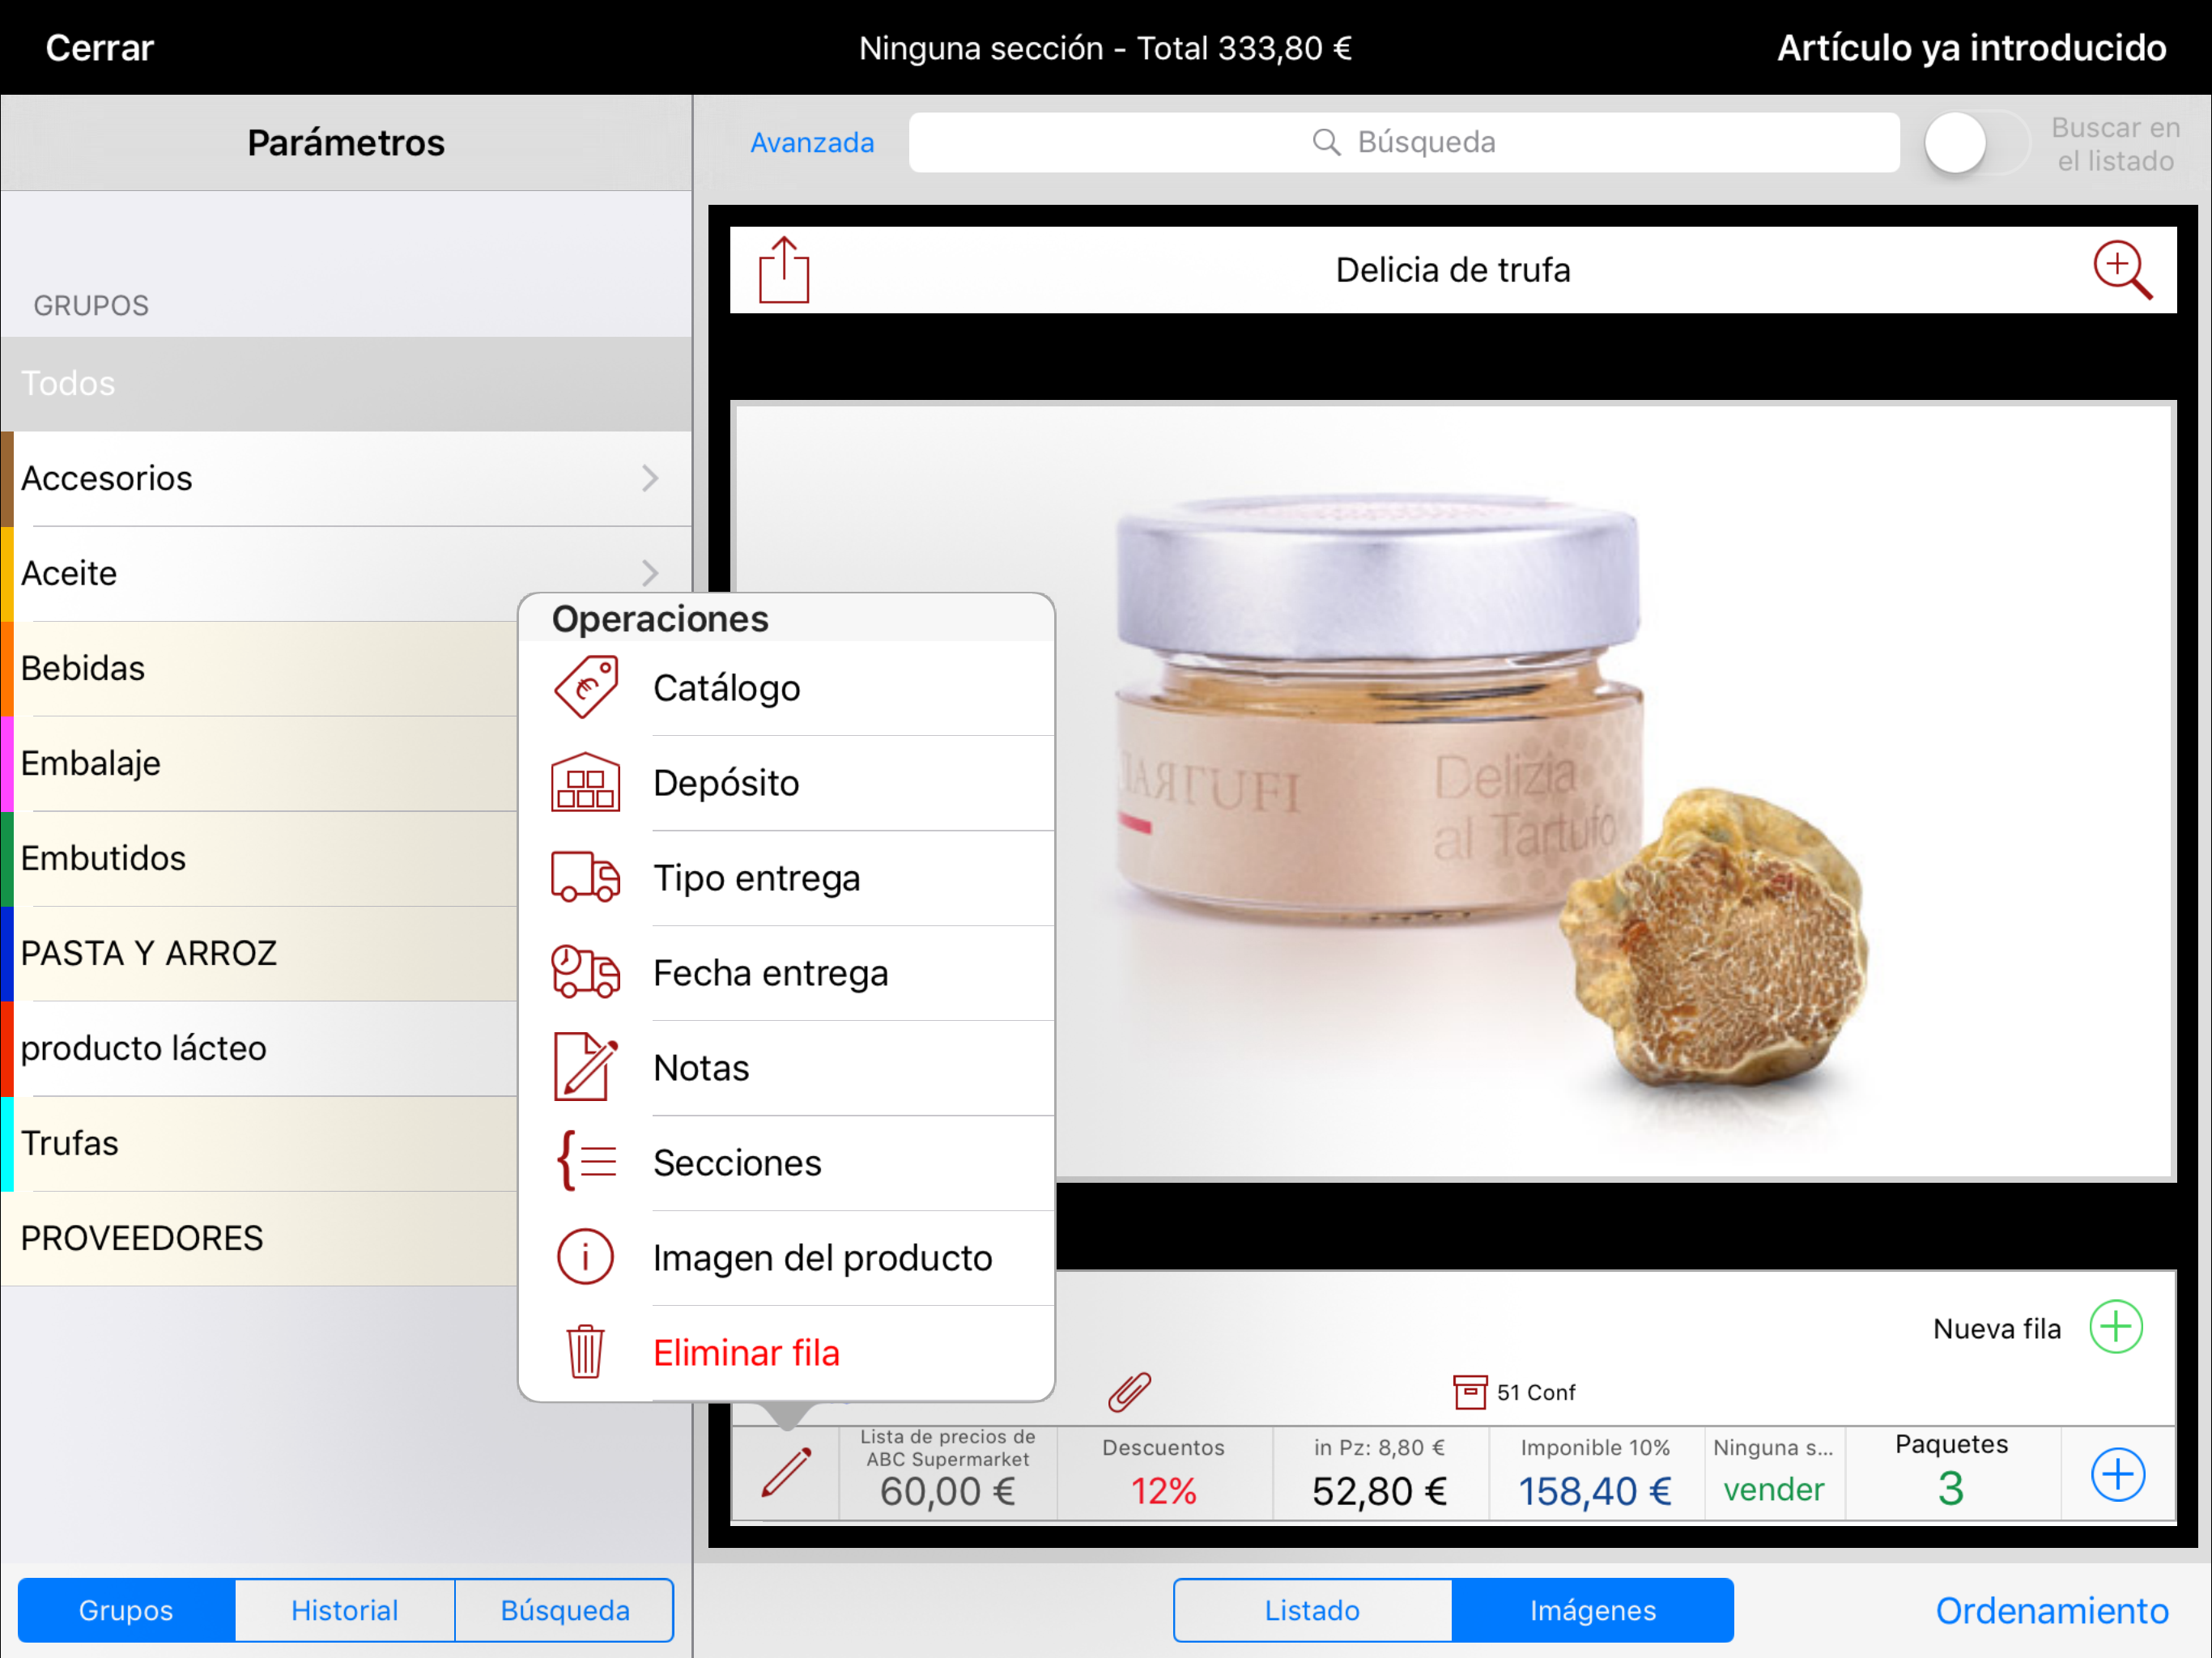Click the box icon next to 51 Conf
This screenshot has height=1658, width=2212.
1469,1391
